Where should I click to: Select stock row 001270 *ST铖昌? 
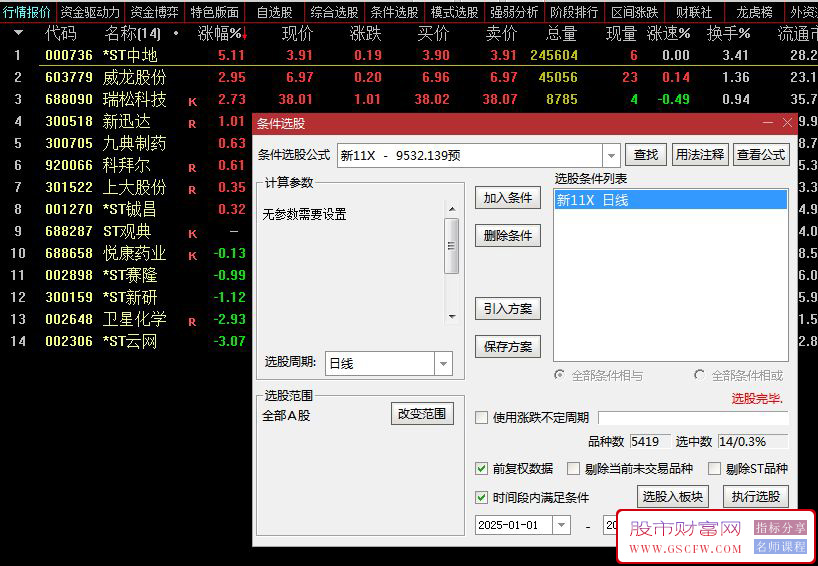[125, 209]
